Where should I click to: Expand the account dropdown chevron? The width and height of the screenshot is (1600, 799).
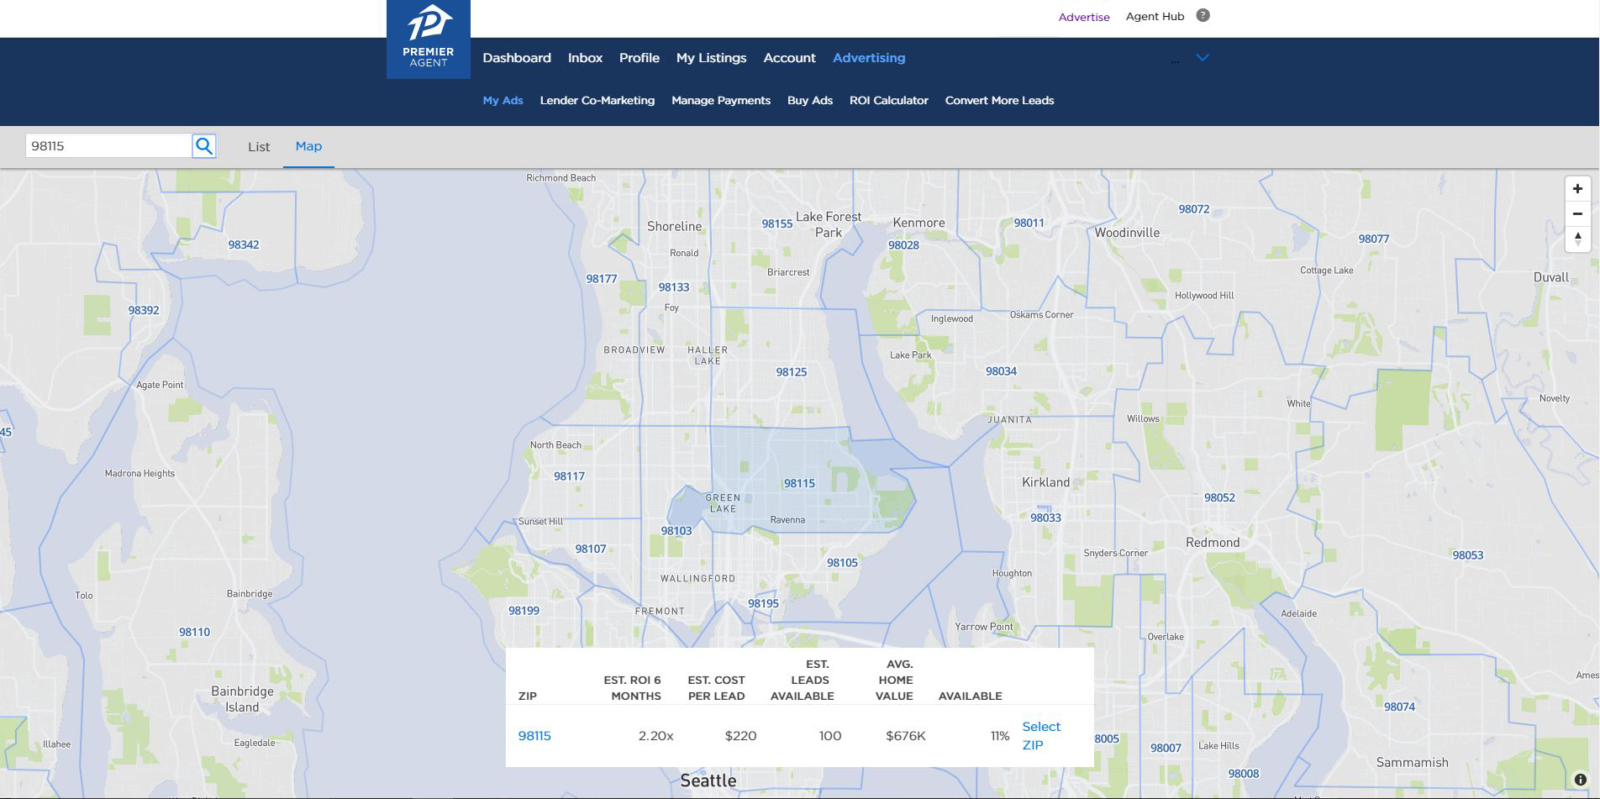pos(1203,58)
